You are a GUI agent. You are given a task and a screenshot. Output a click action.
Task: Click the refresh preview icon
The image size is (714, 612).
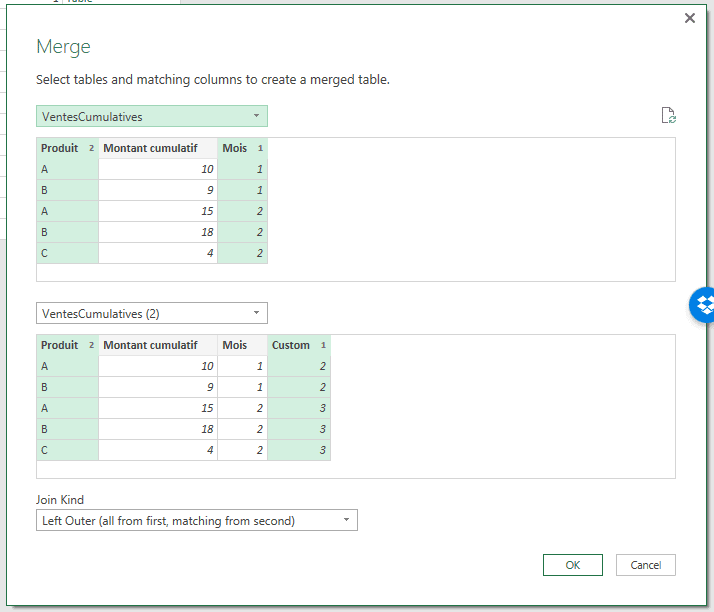pos(669,116)
